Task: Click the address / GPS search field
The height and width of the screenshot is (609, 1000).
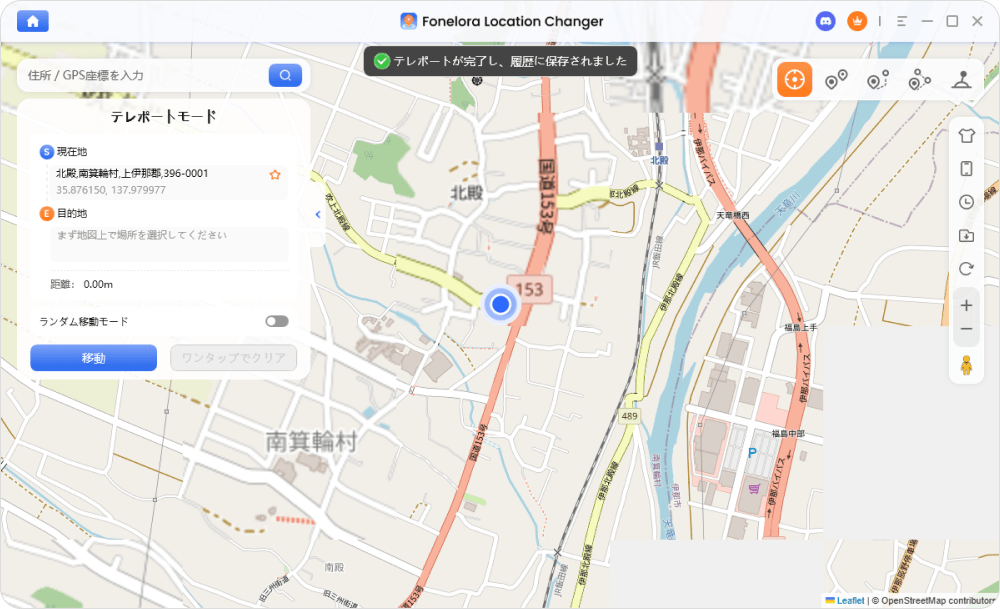Action: tap(145, 75)
